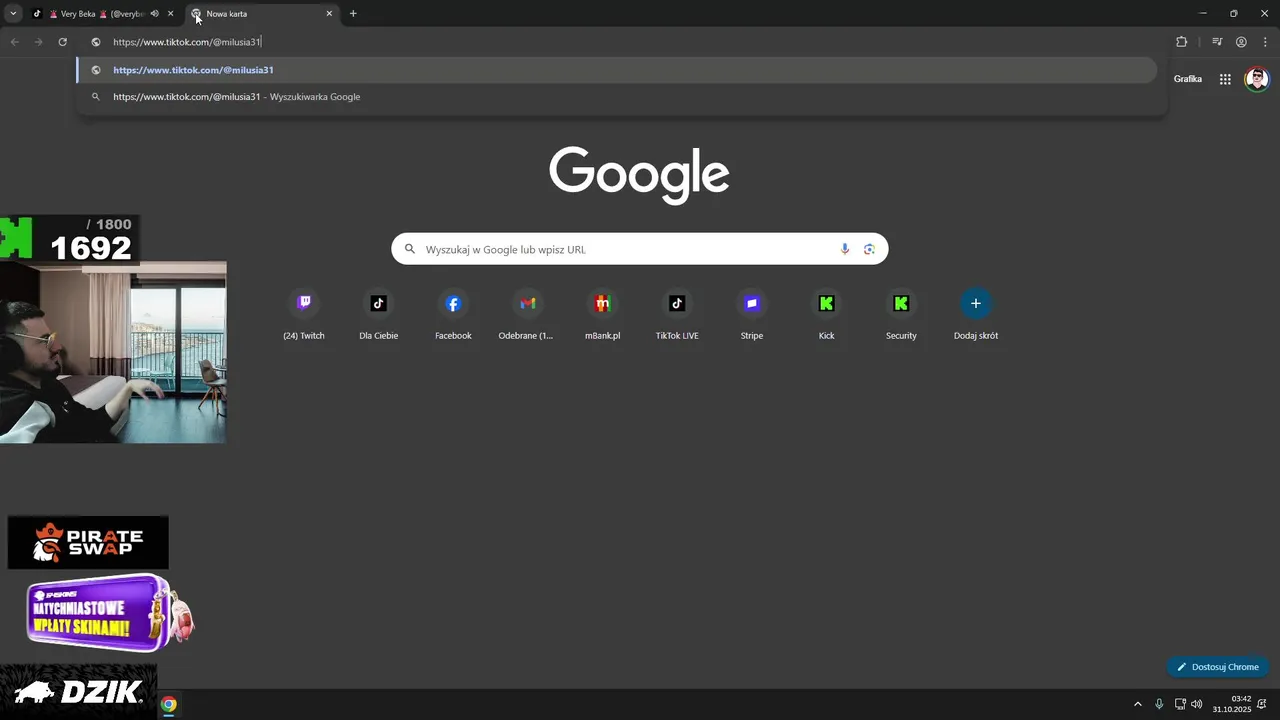Viewport: 1280px width, 720px height.
Task: Open Chrome extensions puzzle icon
Action: pos(1181,42)
